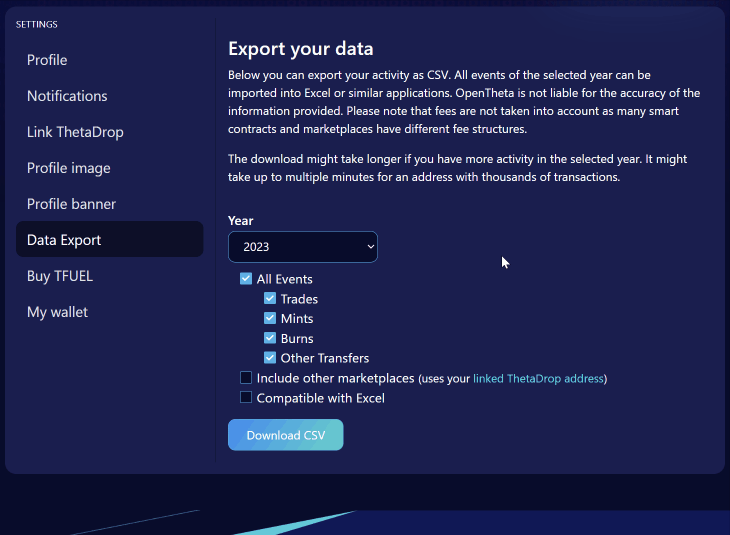Select Profile image in sidebar
The image size is (730, 535).
[68, 168]
